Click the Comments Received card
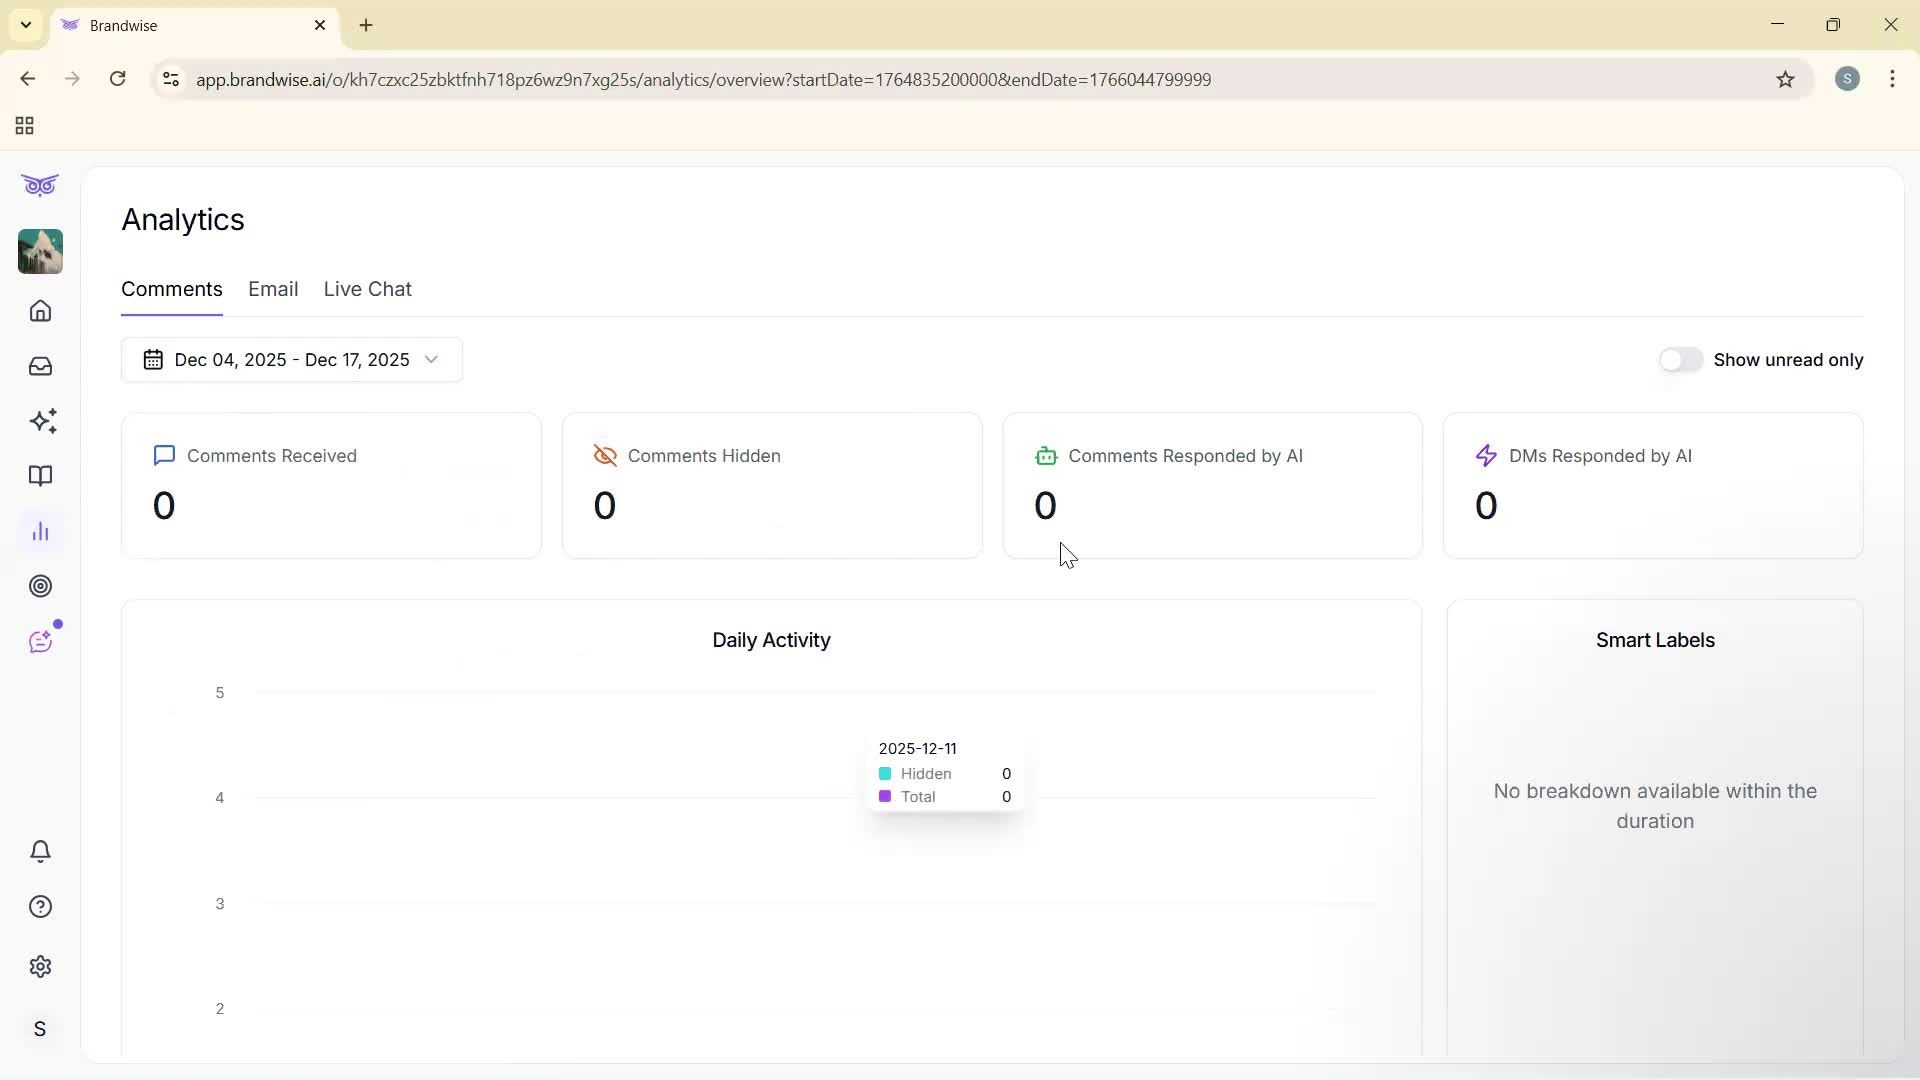 point(331,486)
